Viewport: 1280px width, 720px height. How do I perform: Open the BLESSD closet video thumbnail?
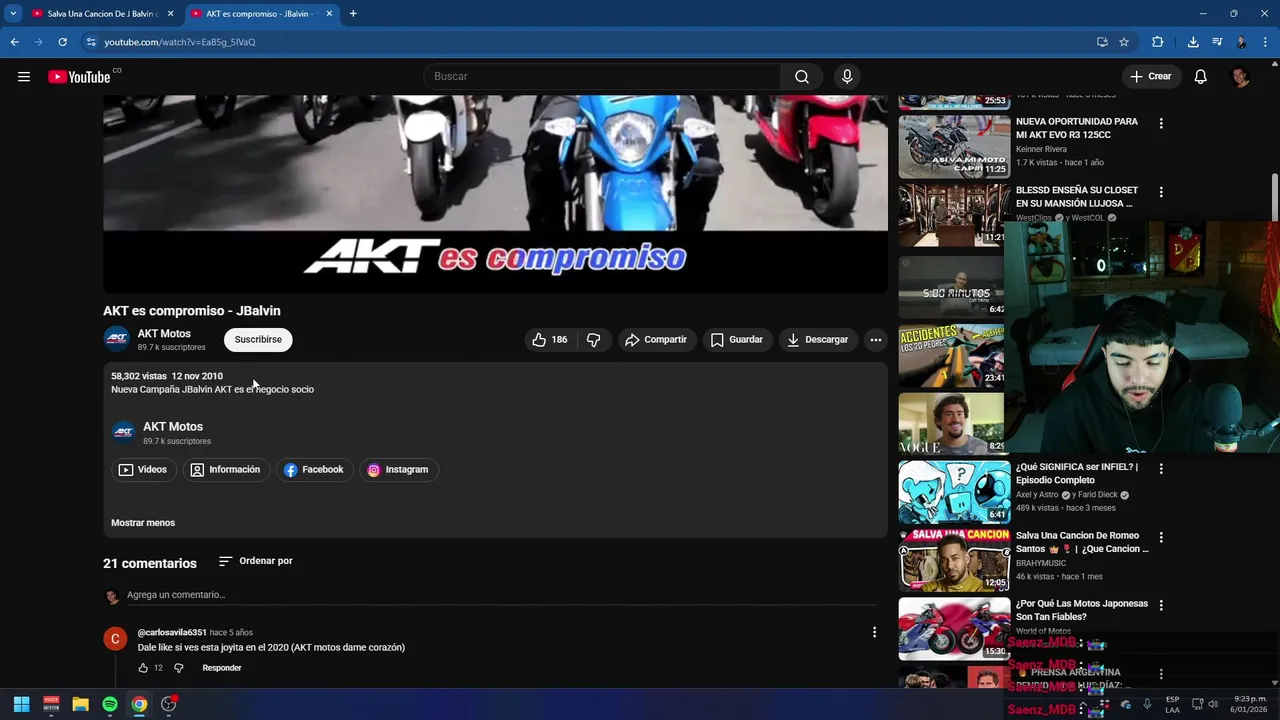click(952, 215)
